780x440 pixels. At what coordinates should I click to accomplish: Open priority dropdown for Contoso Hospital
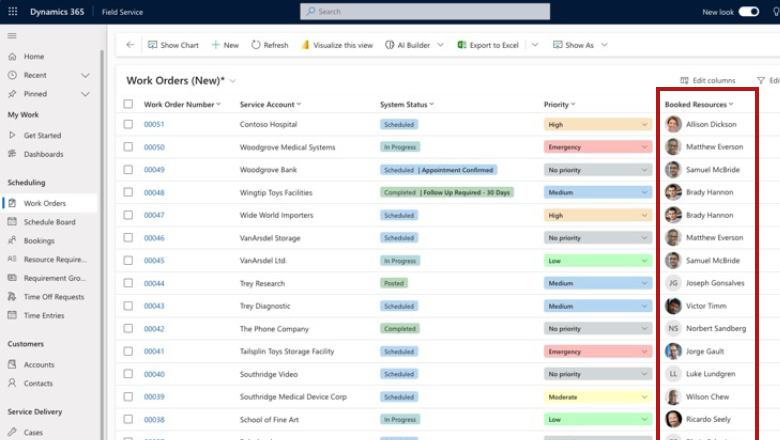click(x=644, y=124)
